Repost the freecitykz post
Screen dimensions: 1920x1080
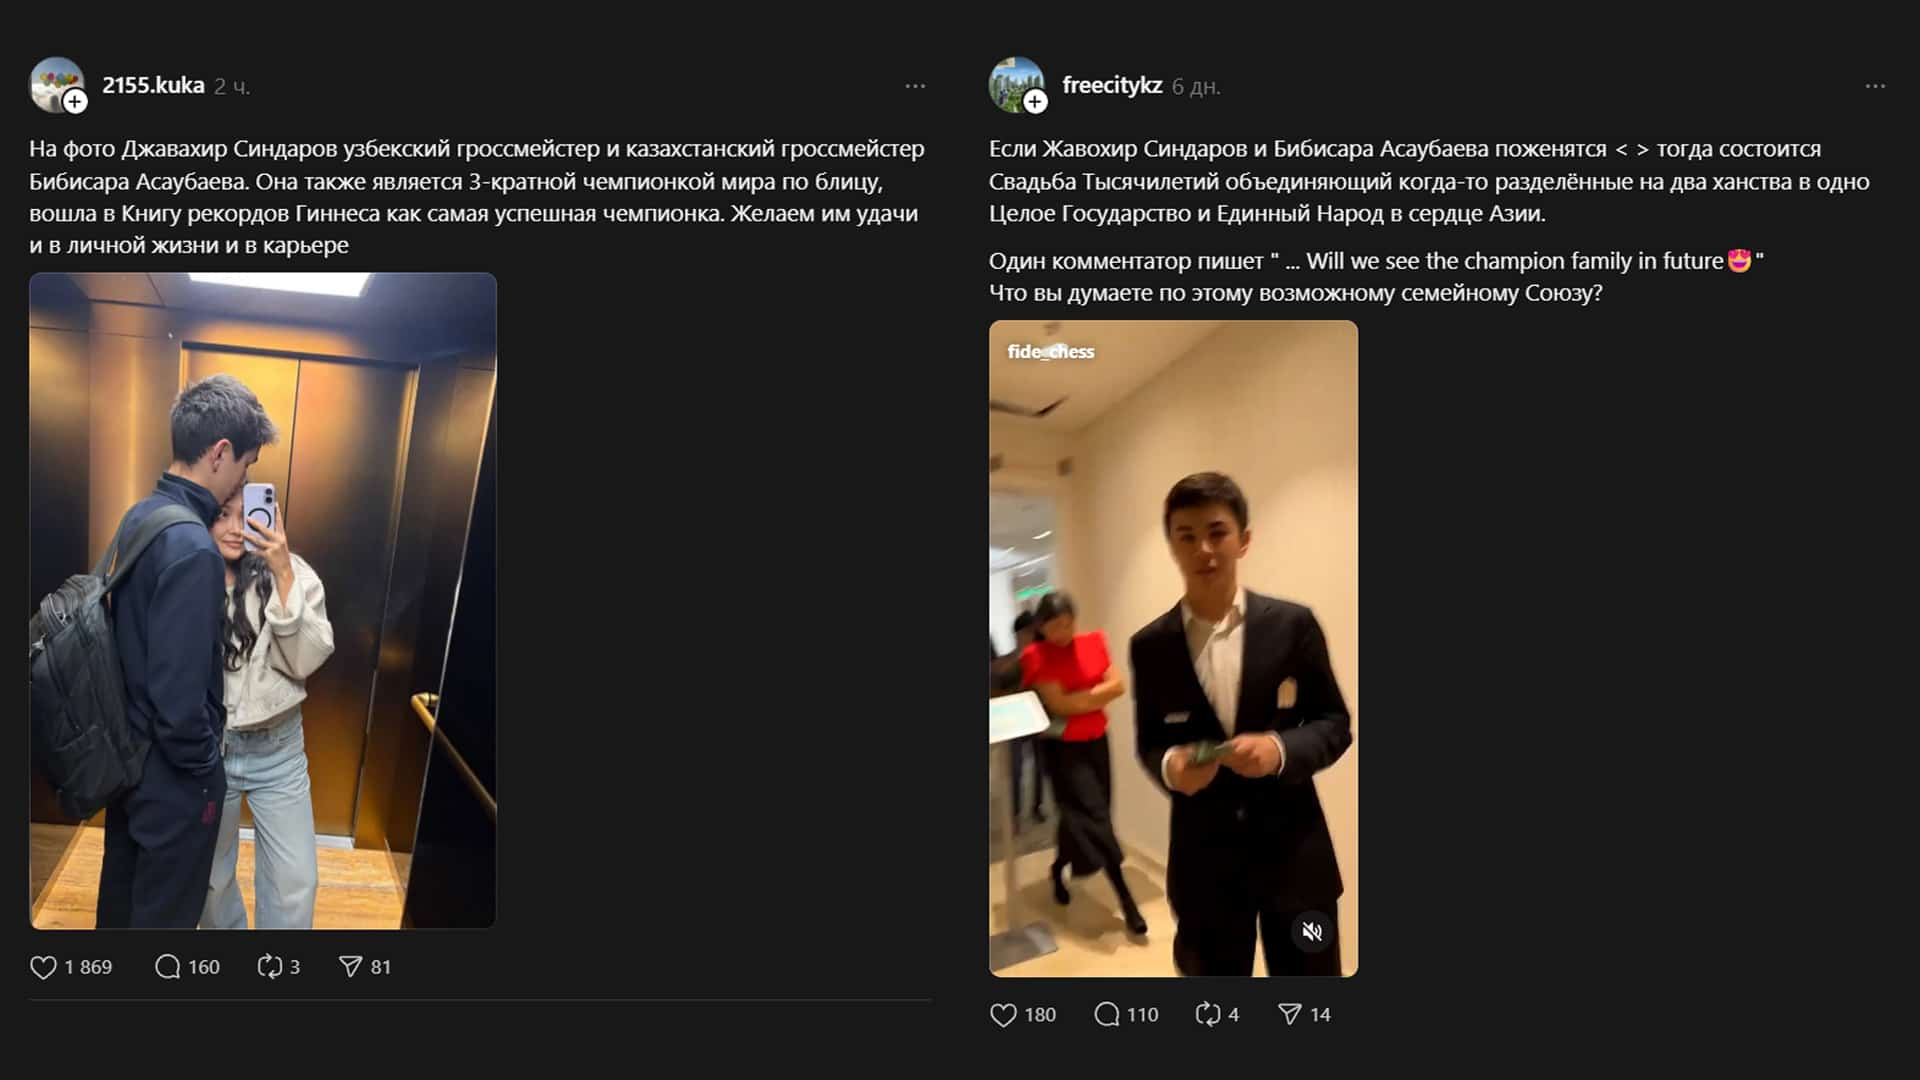point(1207,1015)
